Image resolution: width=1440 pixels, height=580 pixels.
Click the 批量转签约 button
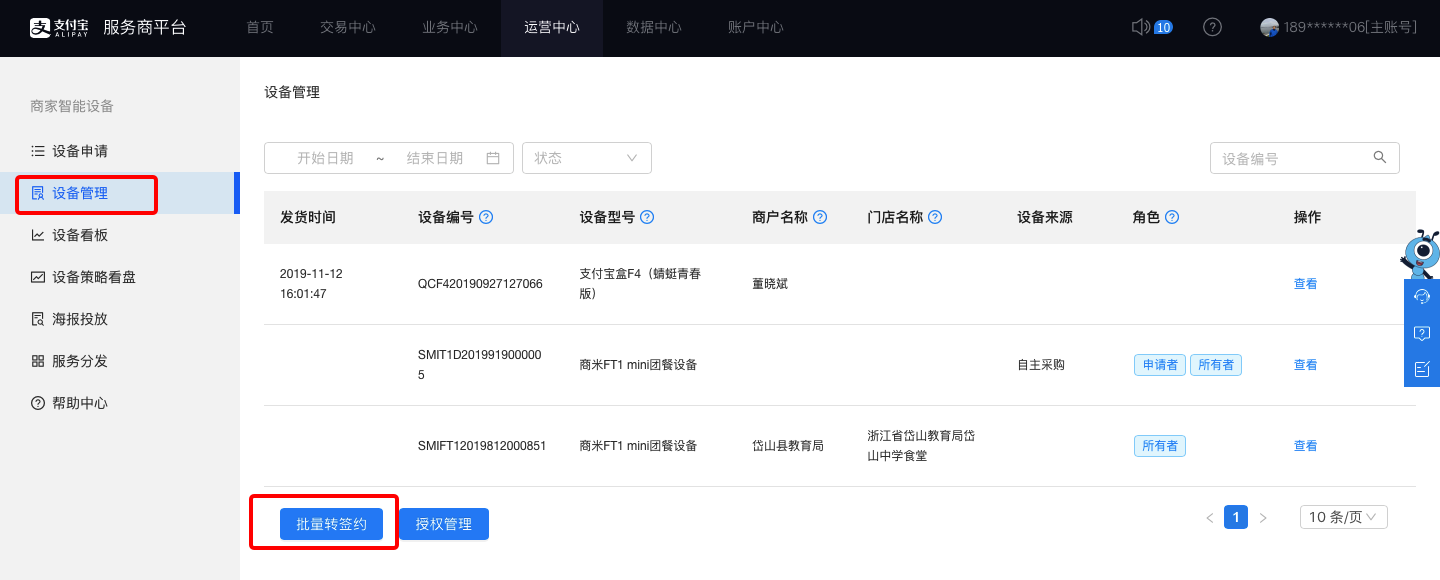(331, 524)
